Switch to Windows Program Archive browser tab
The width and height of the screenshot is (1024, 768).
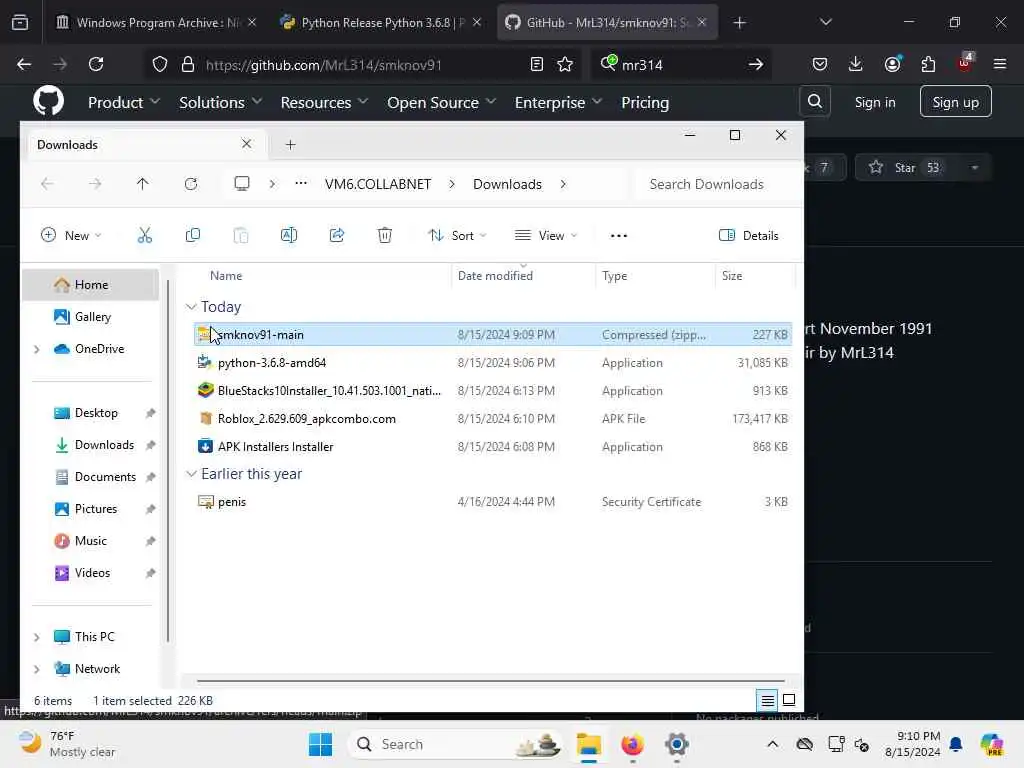[x=155, y=23]
